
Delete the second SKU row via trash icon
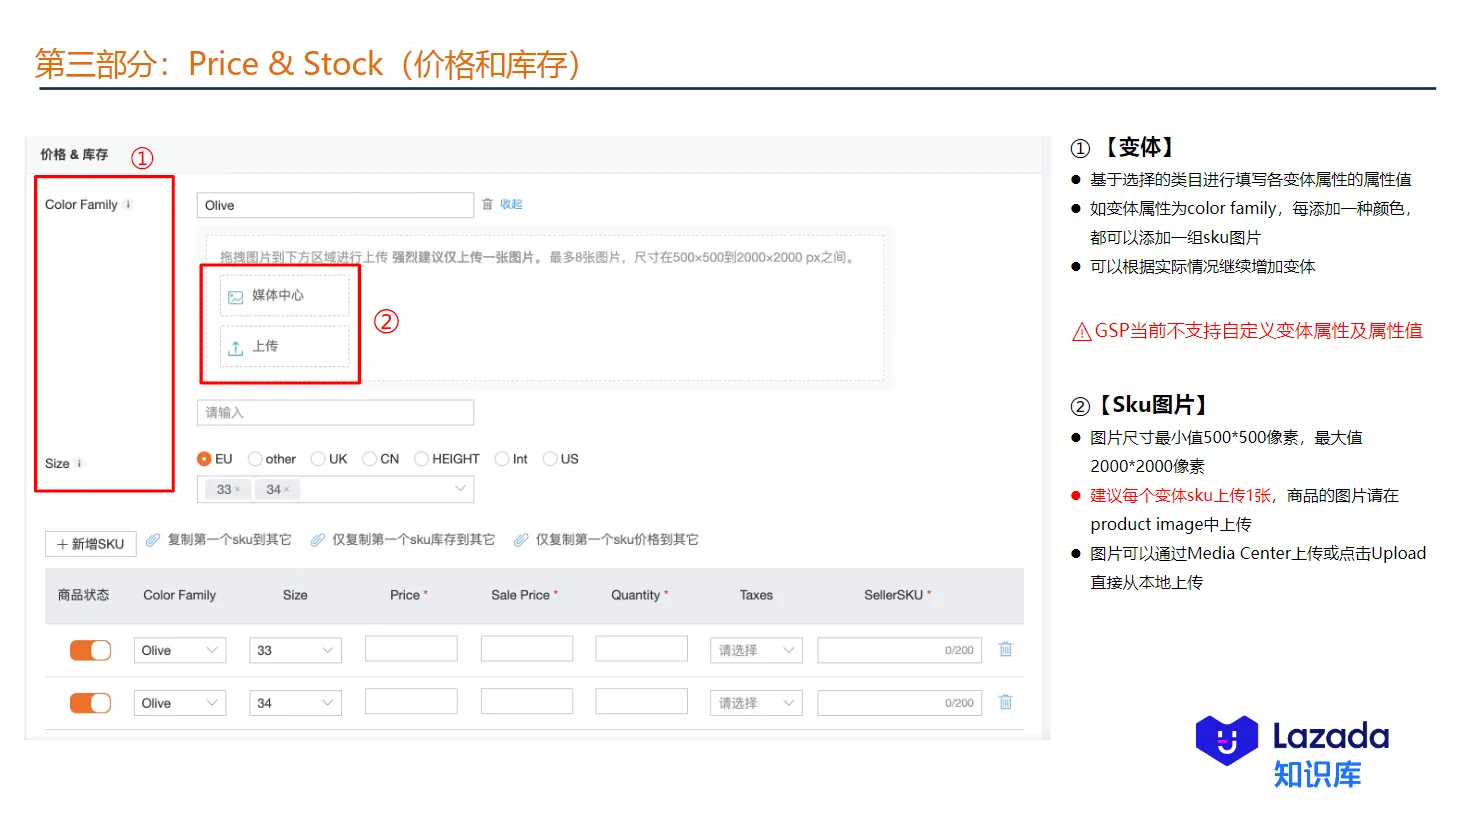click(x=1004, y=702)
